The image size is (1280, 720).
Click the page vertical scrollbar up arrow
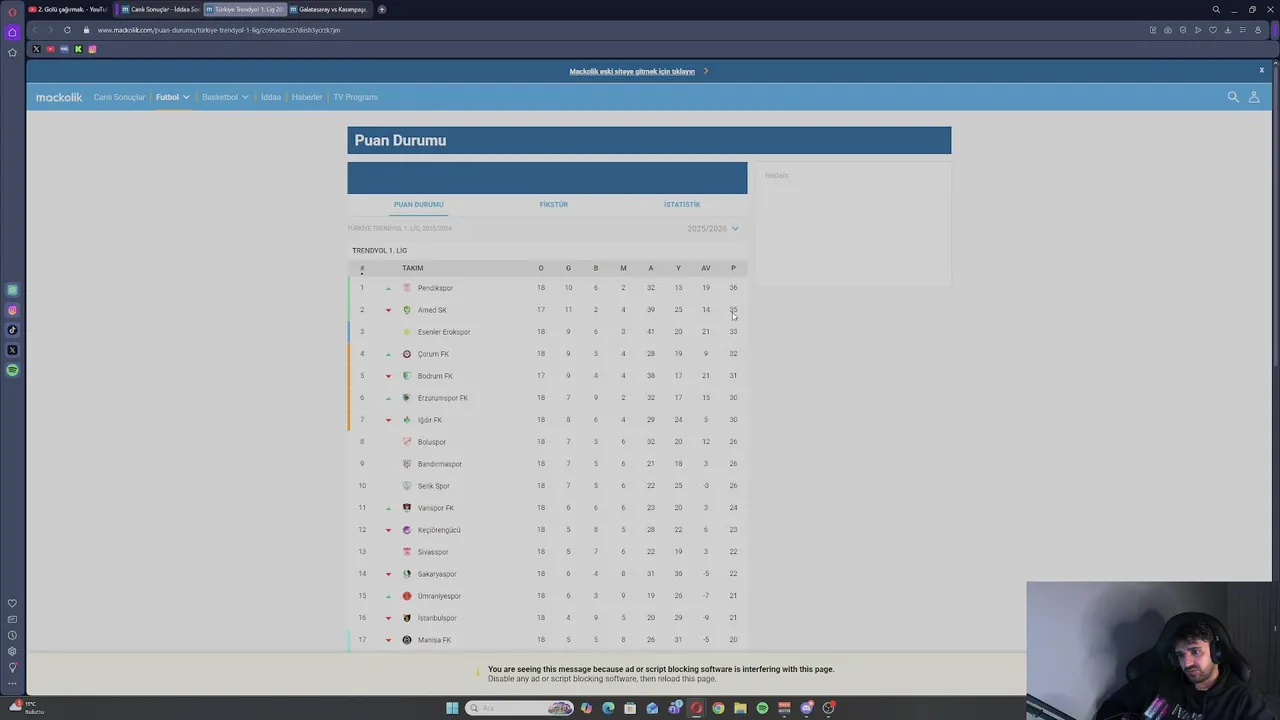tap(1274, 64)
